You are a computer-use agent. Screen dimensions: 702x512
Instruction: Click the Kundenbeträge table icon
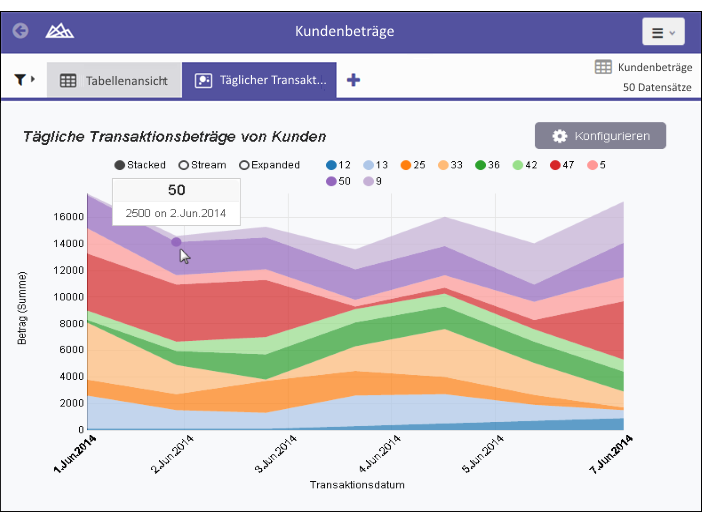click(603, 67)
